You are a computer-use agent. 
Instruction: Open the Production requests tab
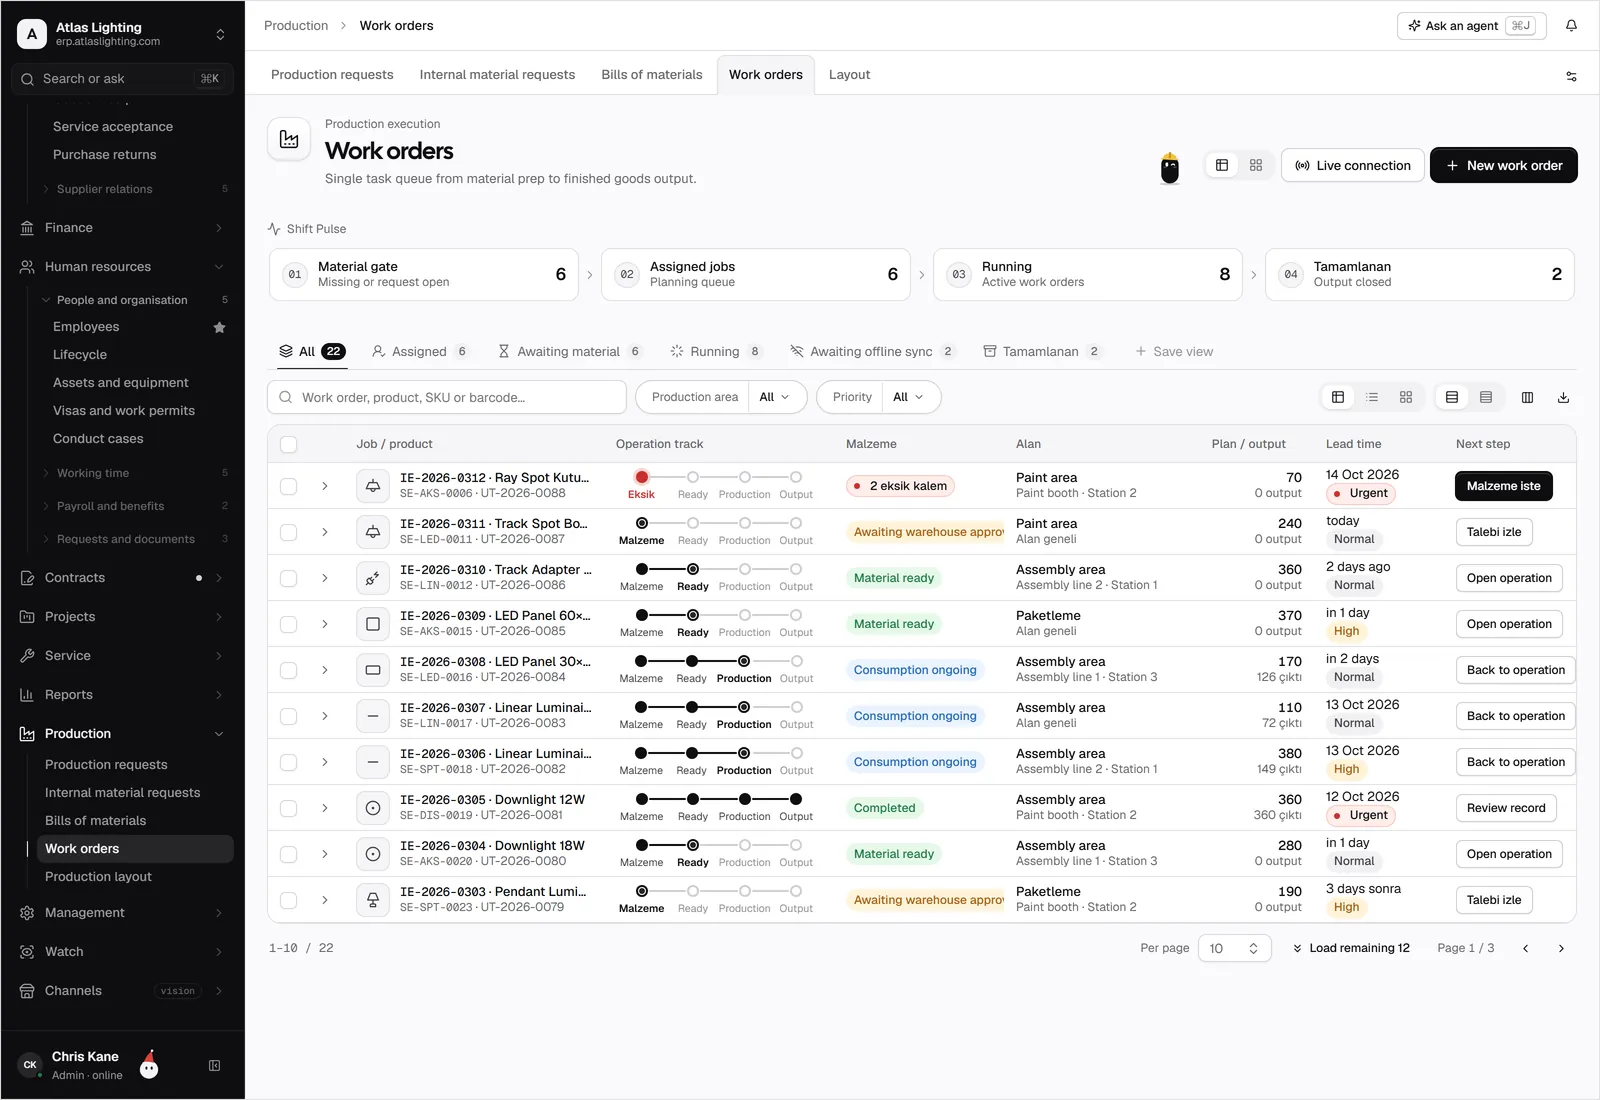click(332, 75)
